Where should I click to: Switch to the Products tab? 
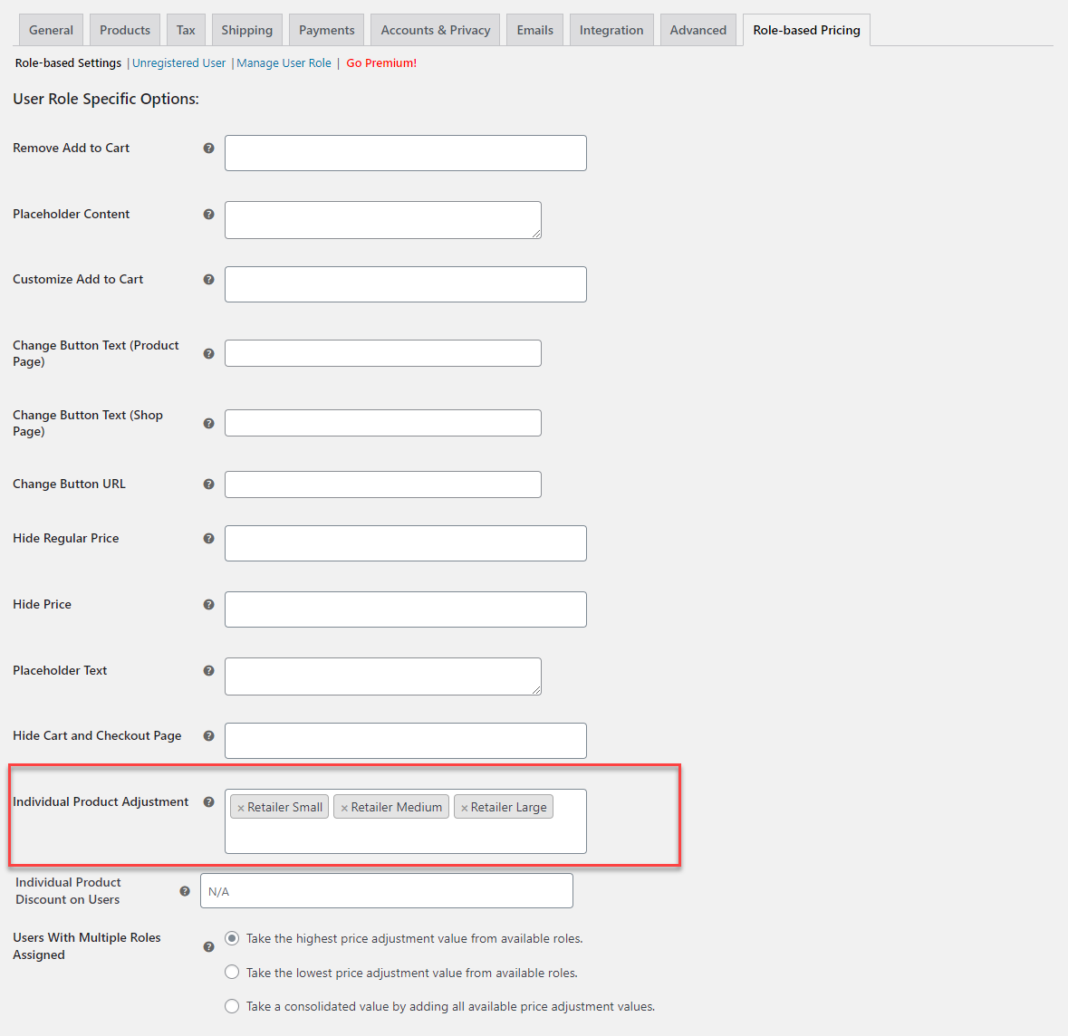(125, 30)
